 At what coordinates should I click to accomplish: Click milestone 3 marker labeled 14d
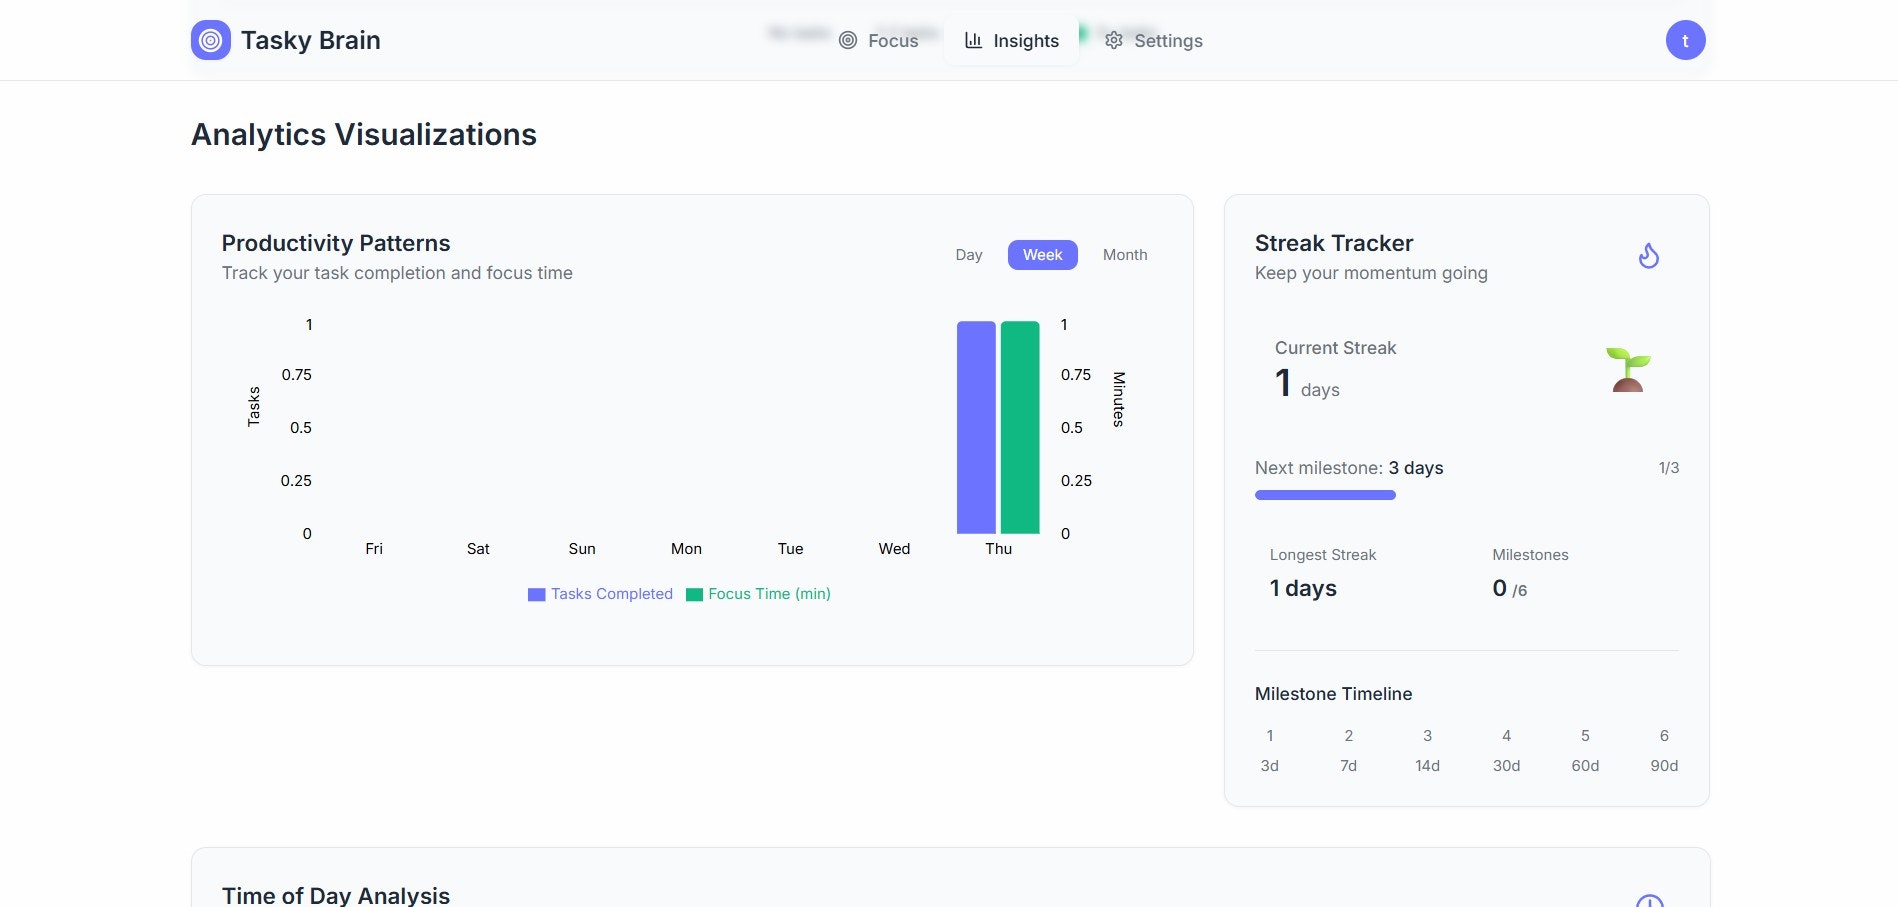pos(1427,750)
